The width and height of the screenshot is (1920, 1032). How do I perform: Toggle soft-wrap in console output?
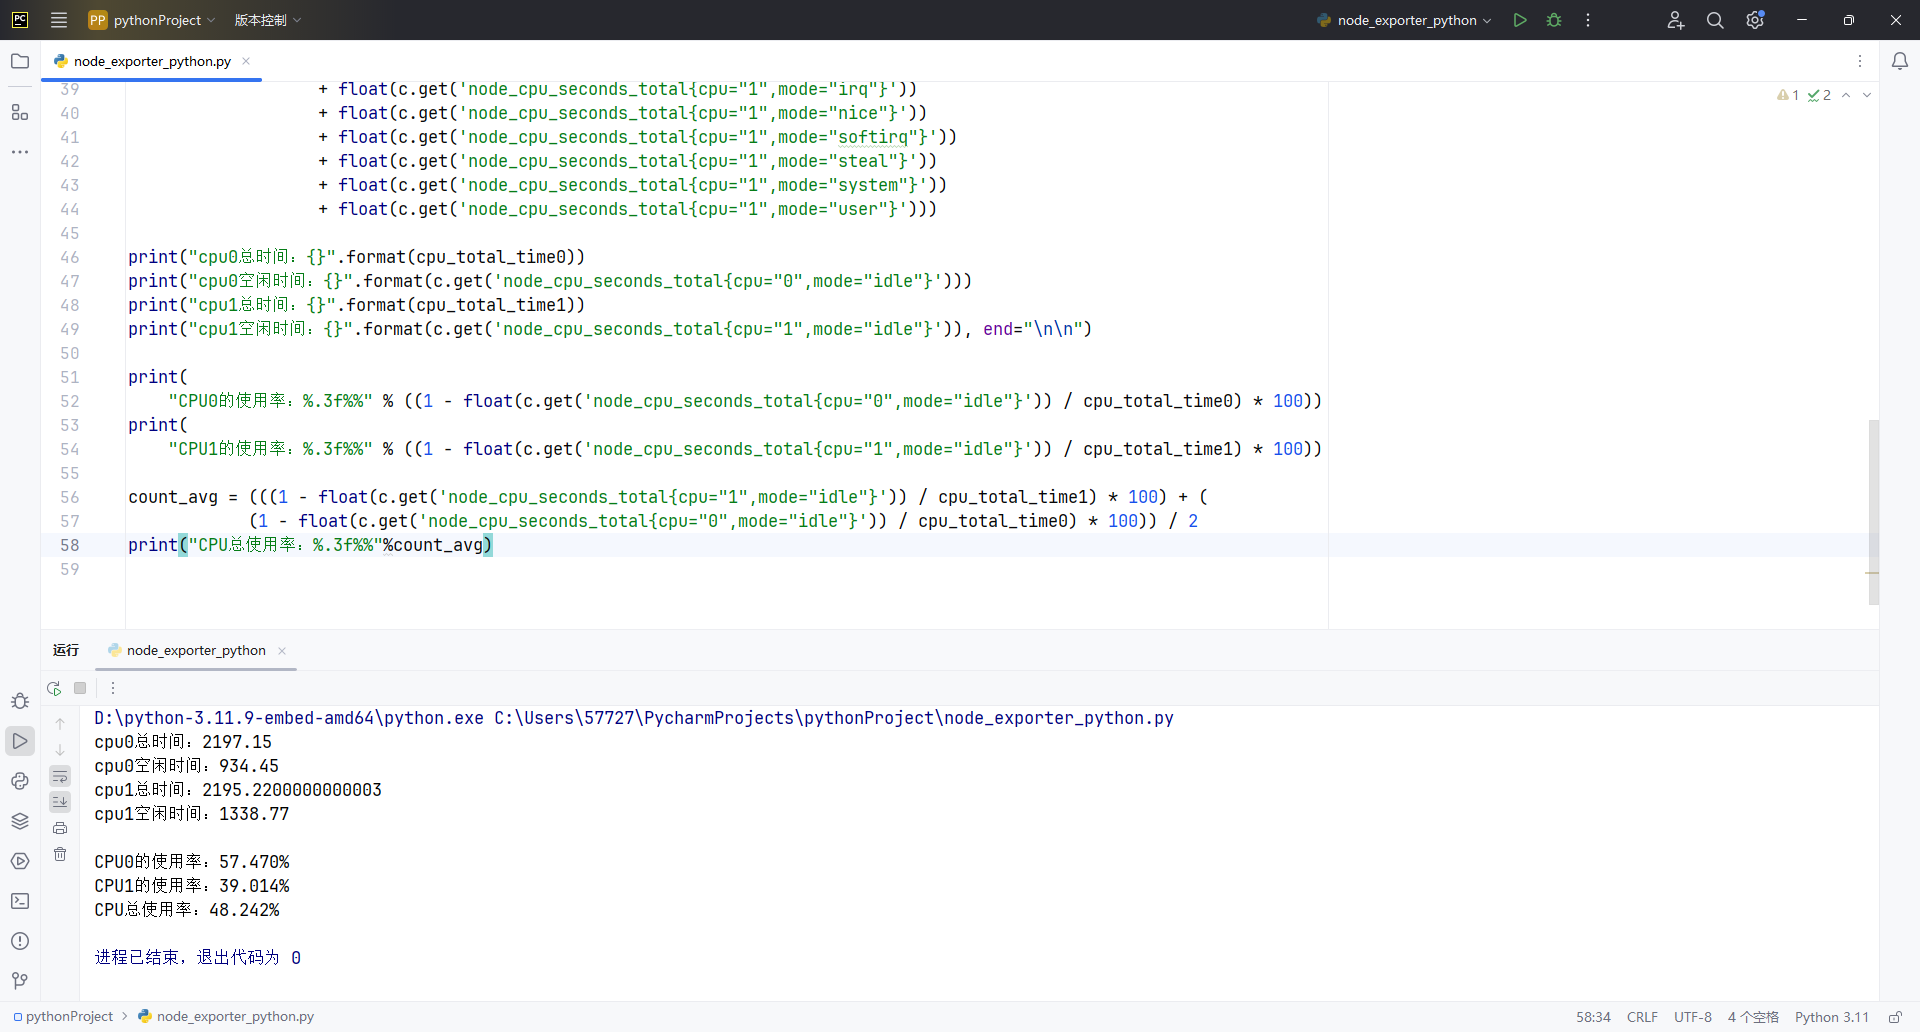pos(60,776)
